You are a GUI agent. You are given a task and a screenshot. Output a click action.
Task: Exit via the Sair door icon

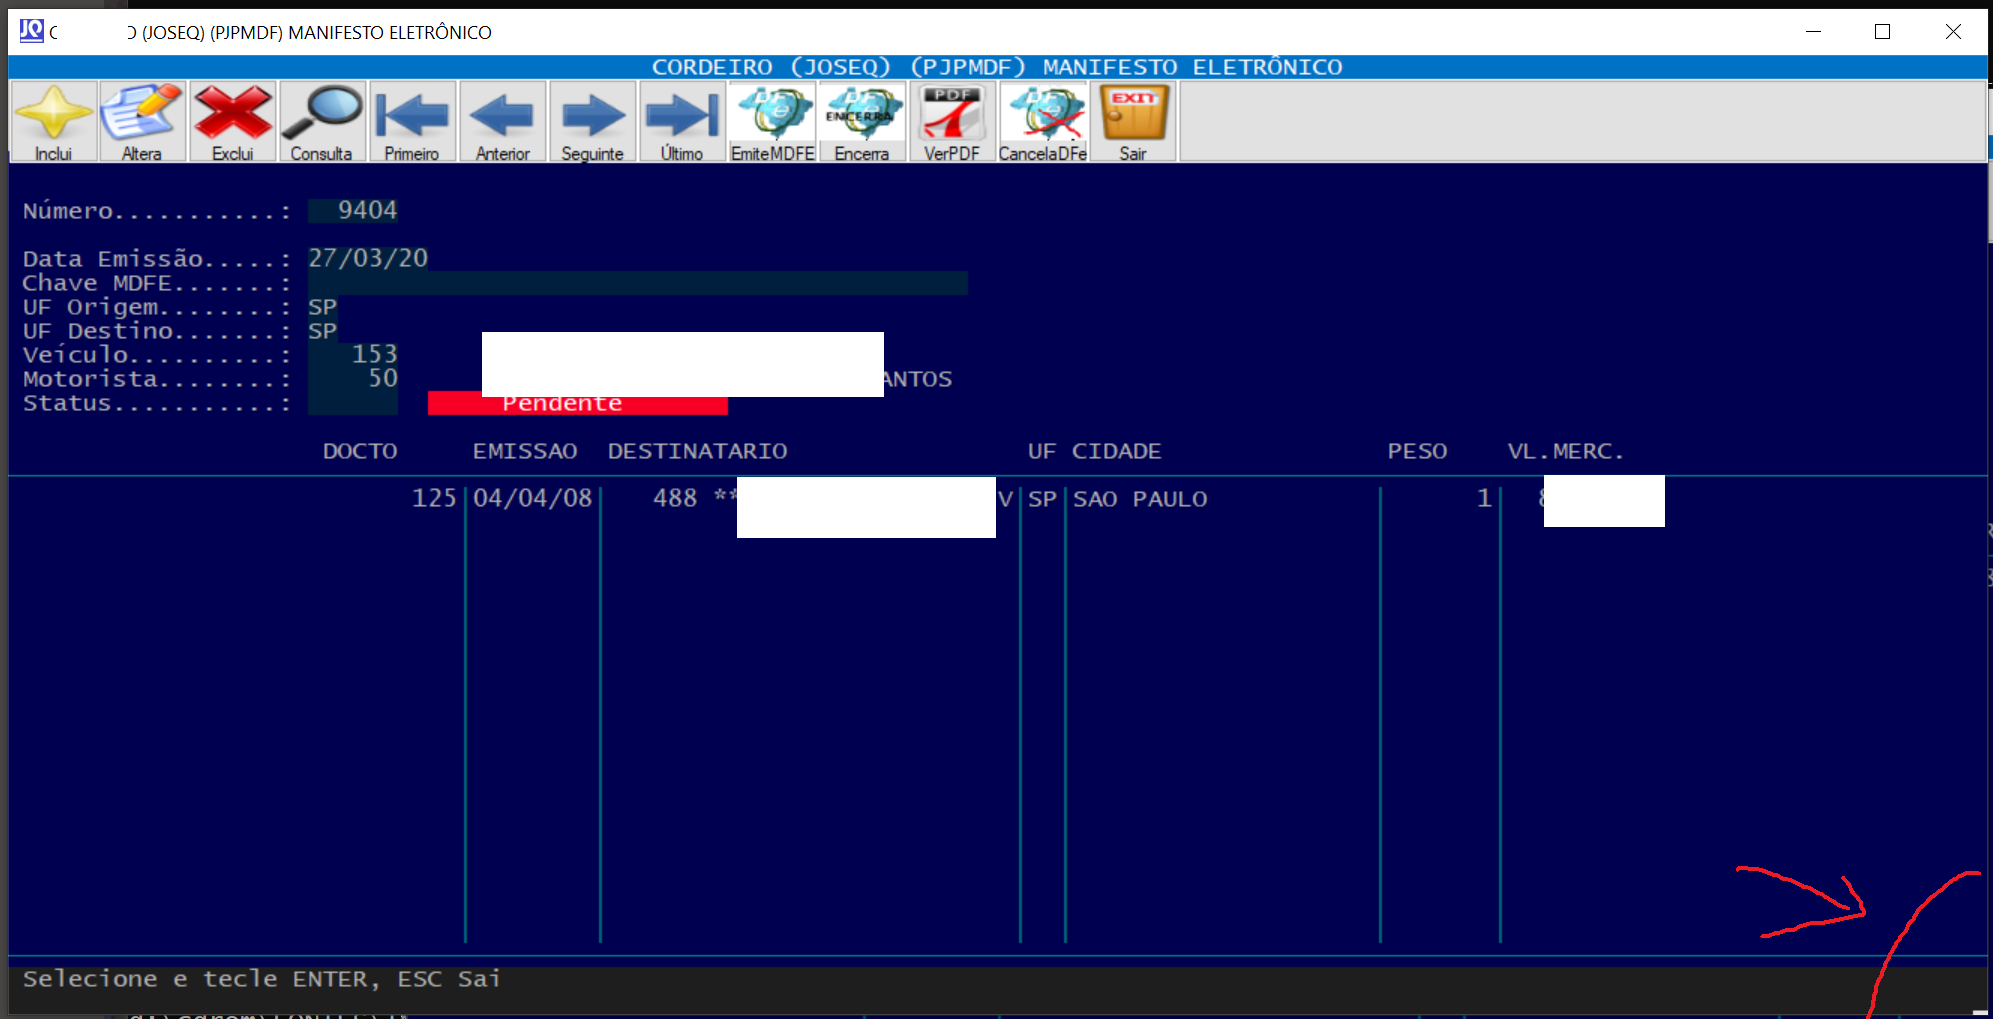pyautogui.click(x=1133, y=121)
